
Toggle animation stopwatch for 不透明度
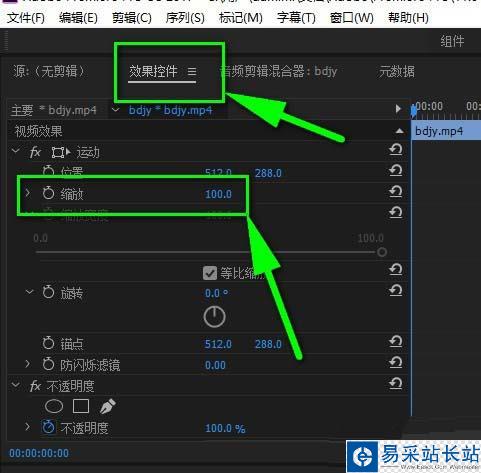tap(48, 427)
